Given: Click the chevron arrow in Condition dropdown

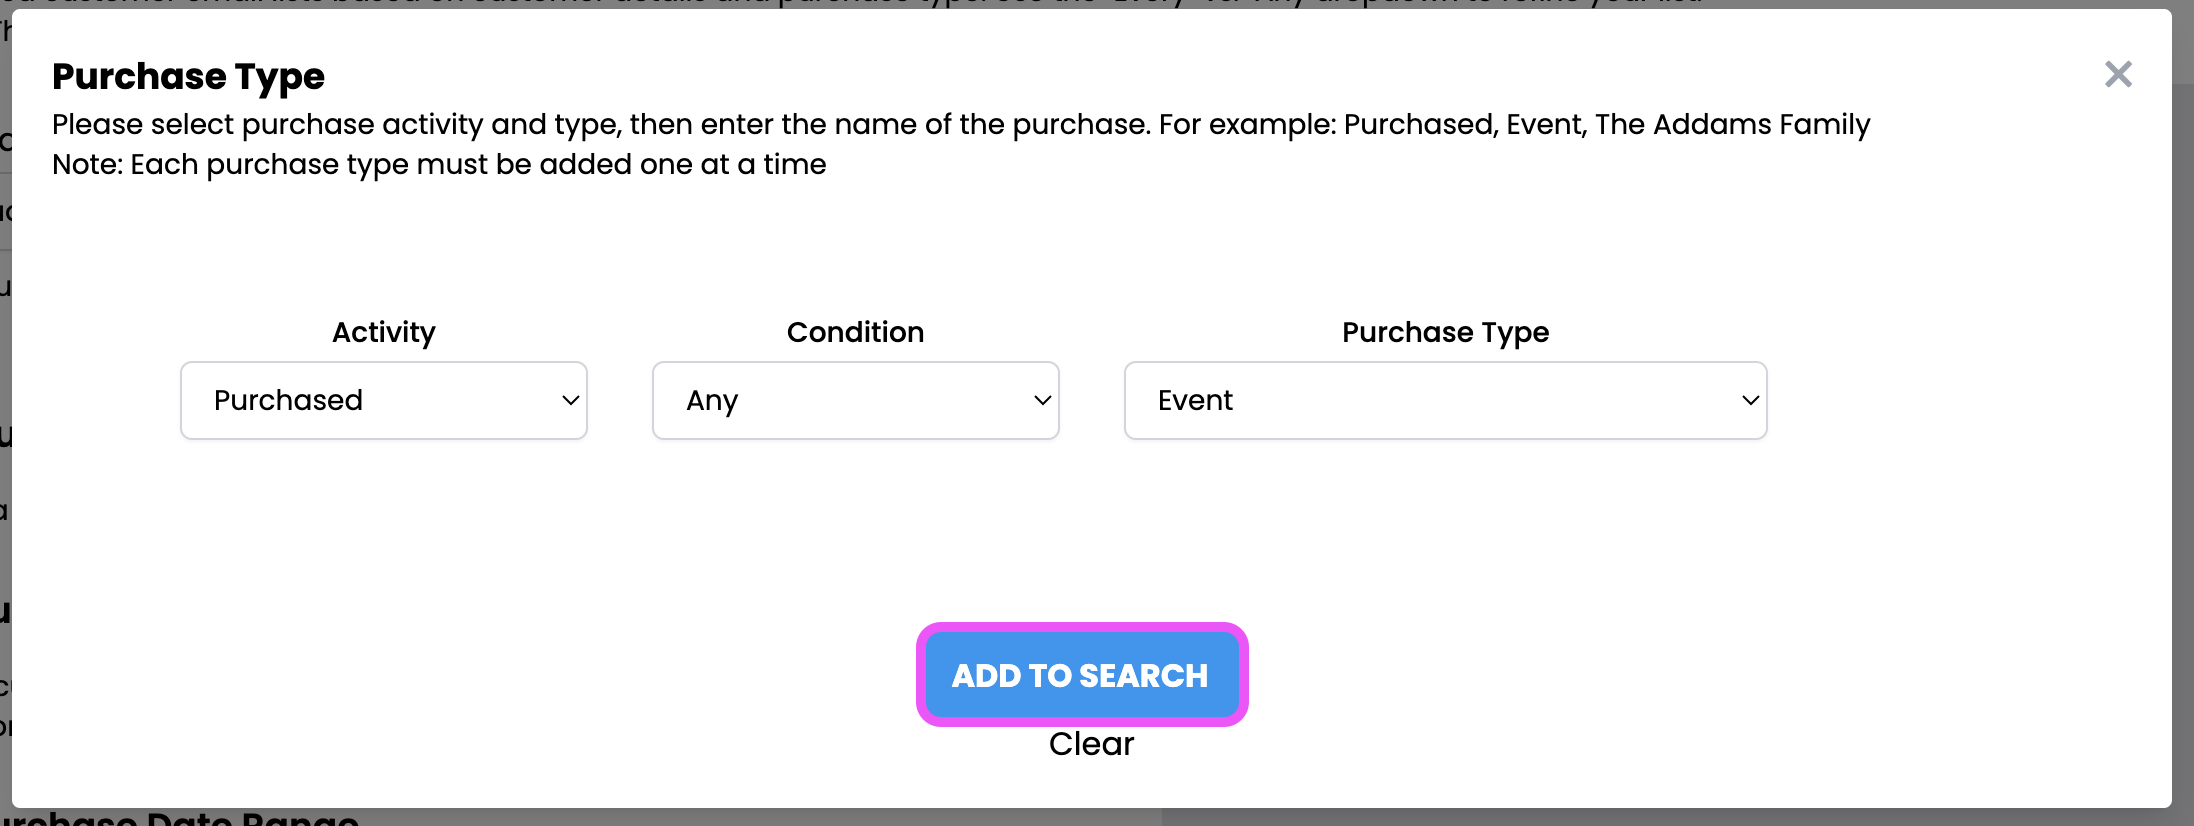Looking at the screenshot, I should (1042, 400).
